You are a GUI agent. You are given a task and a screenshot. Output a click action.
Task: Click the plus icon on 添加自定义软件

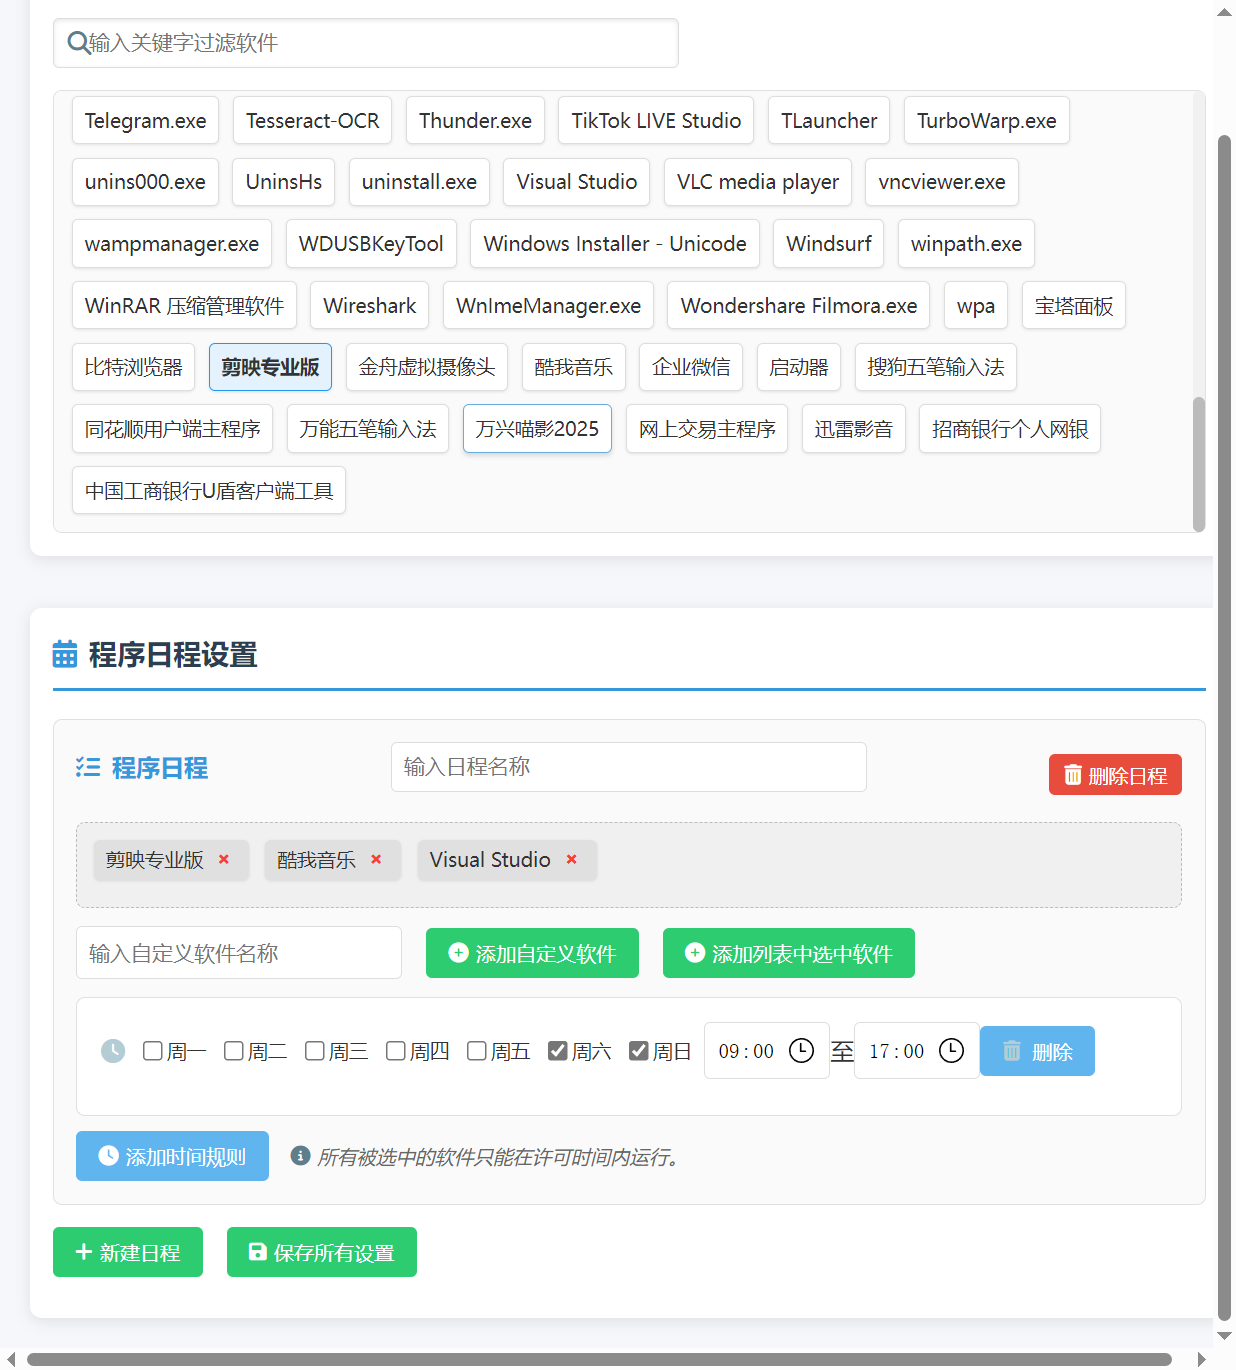click(457, 953)
